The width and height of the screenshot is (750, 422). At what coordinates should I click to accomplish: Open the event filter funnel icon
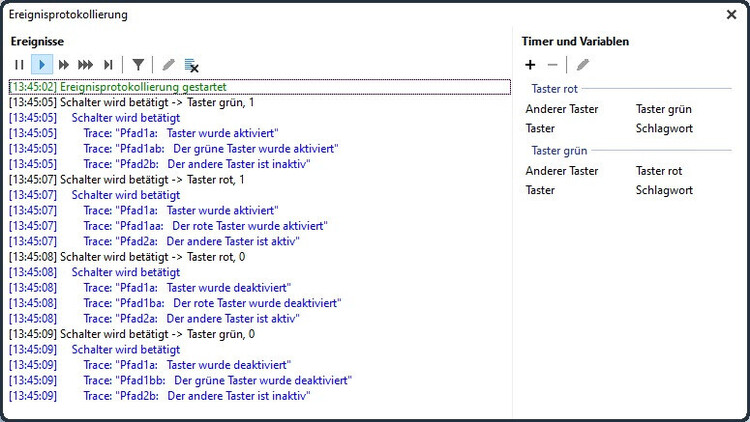pyautogui.click(x=138, y=65)
